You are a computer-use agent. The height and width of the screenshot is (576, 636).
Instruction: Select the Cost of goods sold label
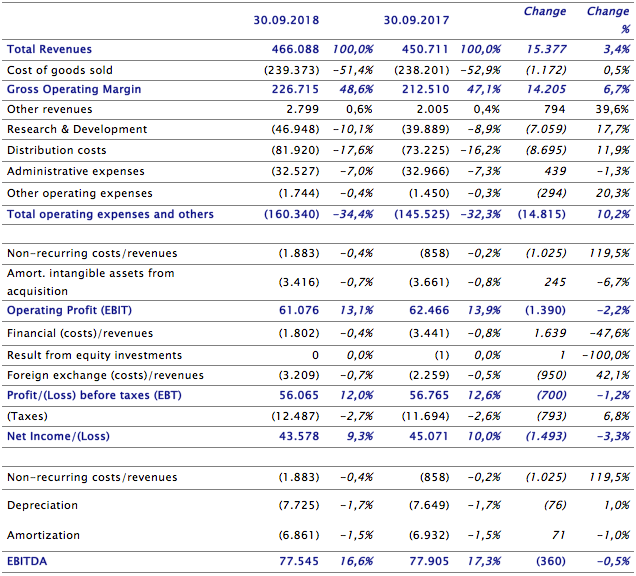[60, 70]
